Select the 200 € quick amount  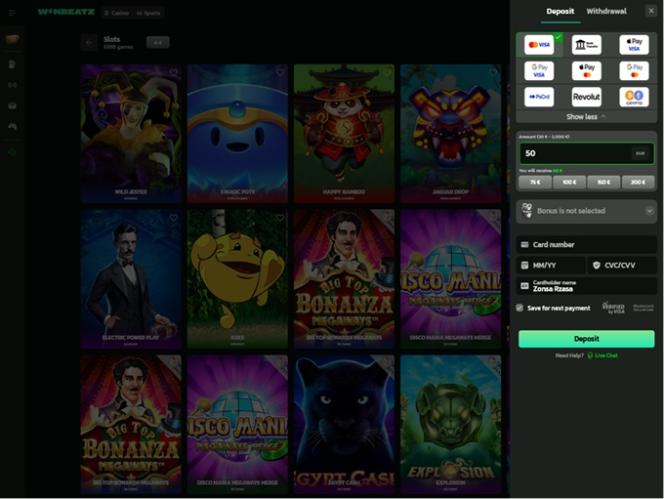pos(638,182)
